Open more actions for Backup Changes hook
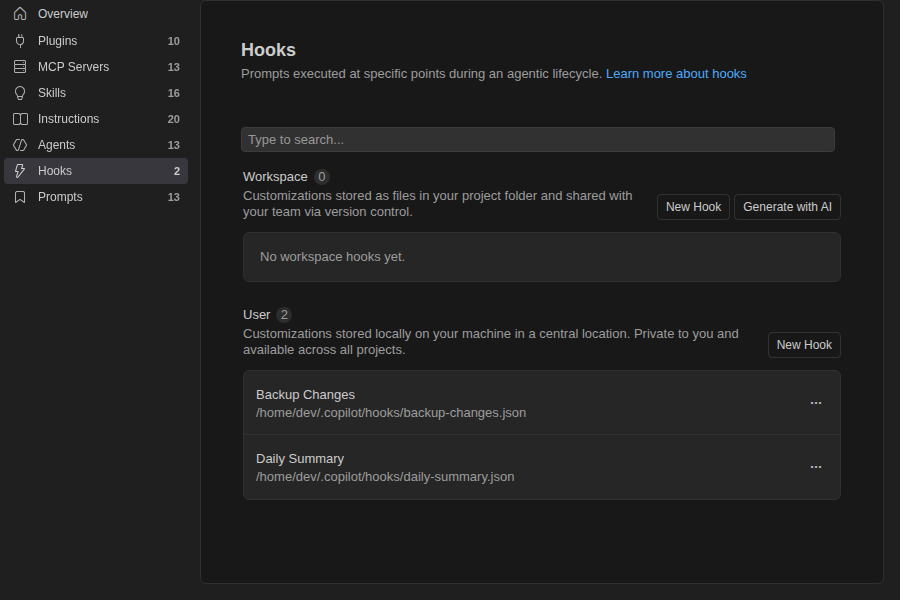Image resolution: width=900 pixels, height=600 pixels. 816,403
